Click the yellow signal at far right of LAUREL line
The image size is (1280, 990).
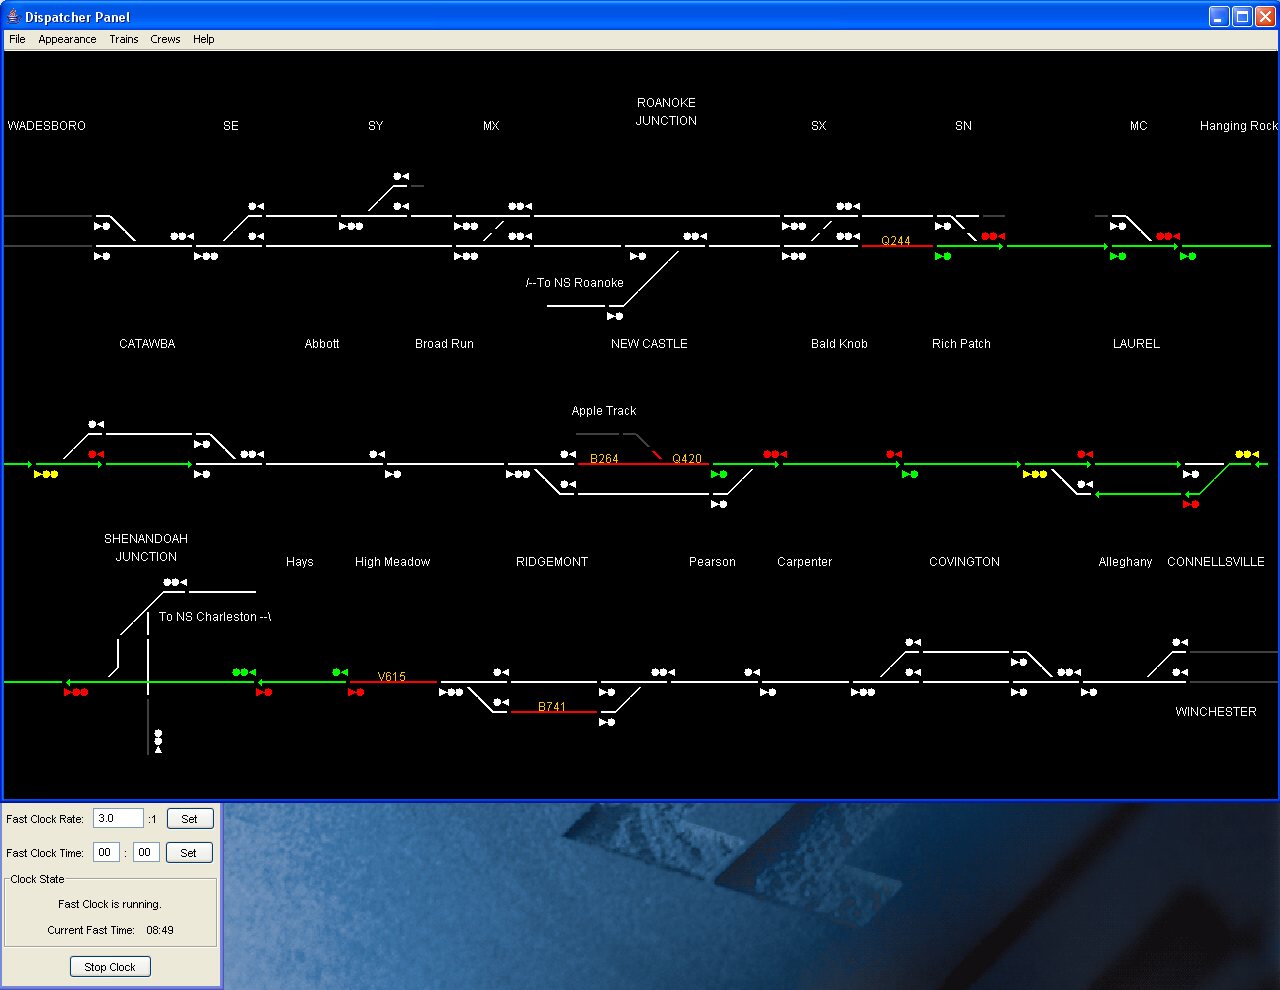(1247, 454)
